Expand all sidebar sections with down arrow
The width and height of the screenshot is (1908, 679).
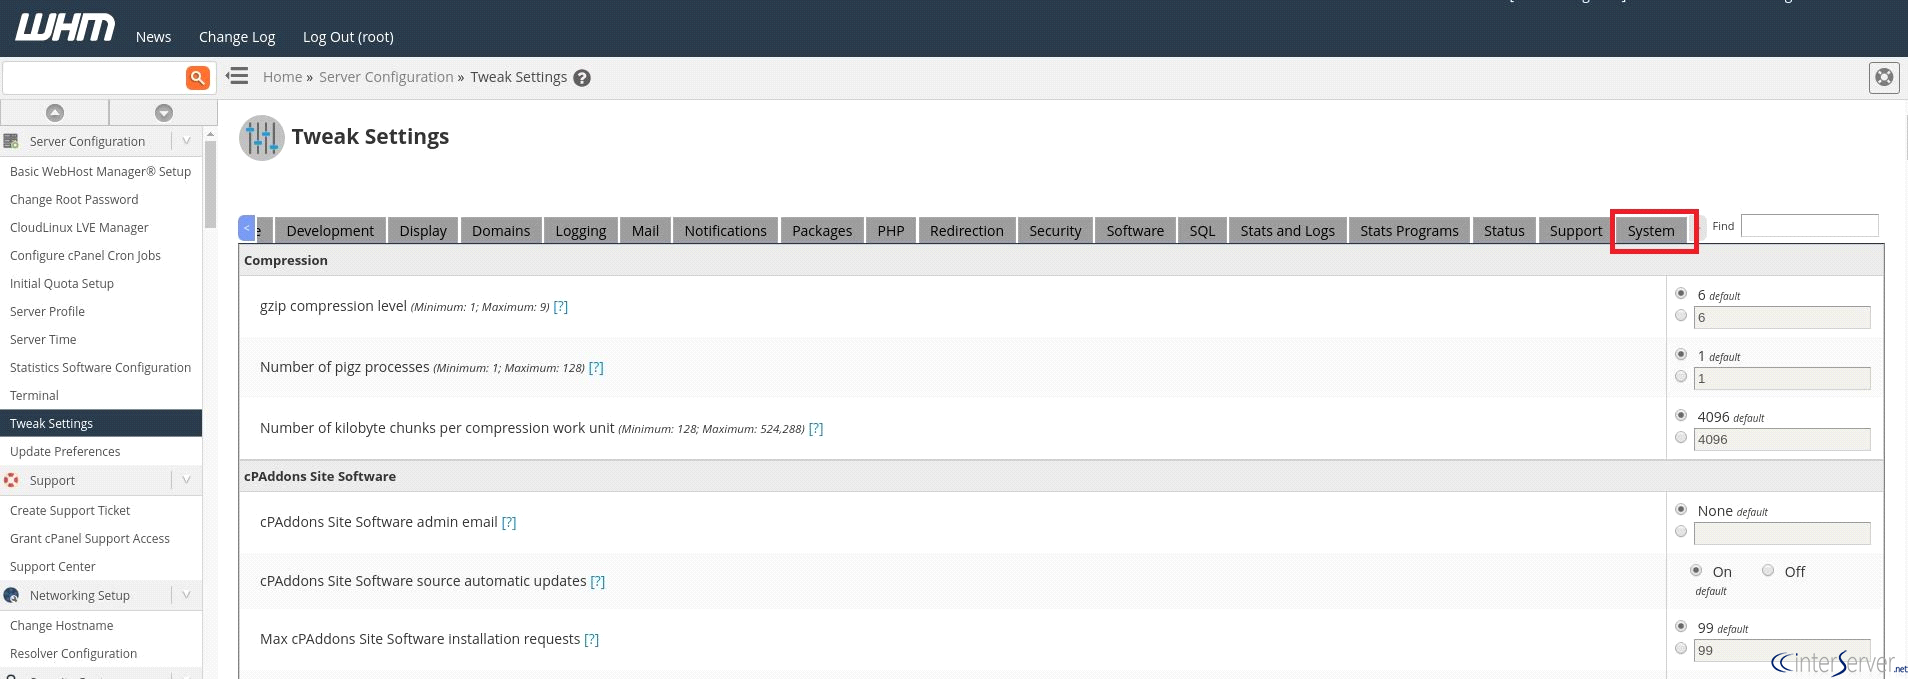point(164,113)
